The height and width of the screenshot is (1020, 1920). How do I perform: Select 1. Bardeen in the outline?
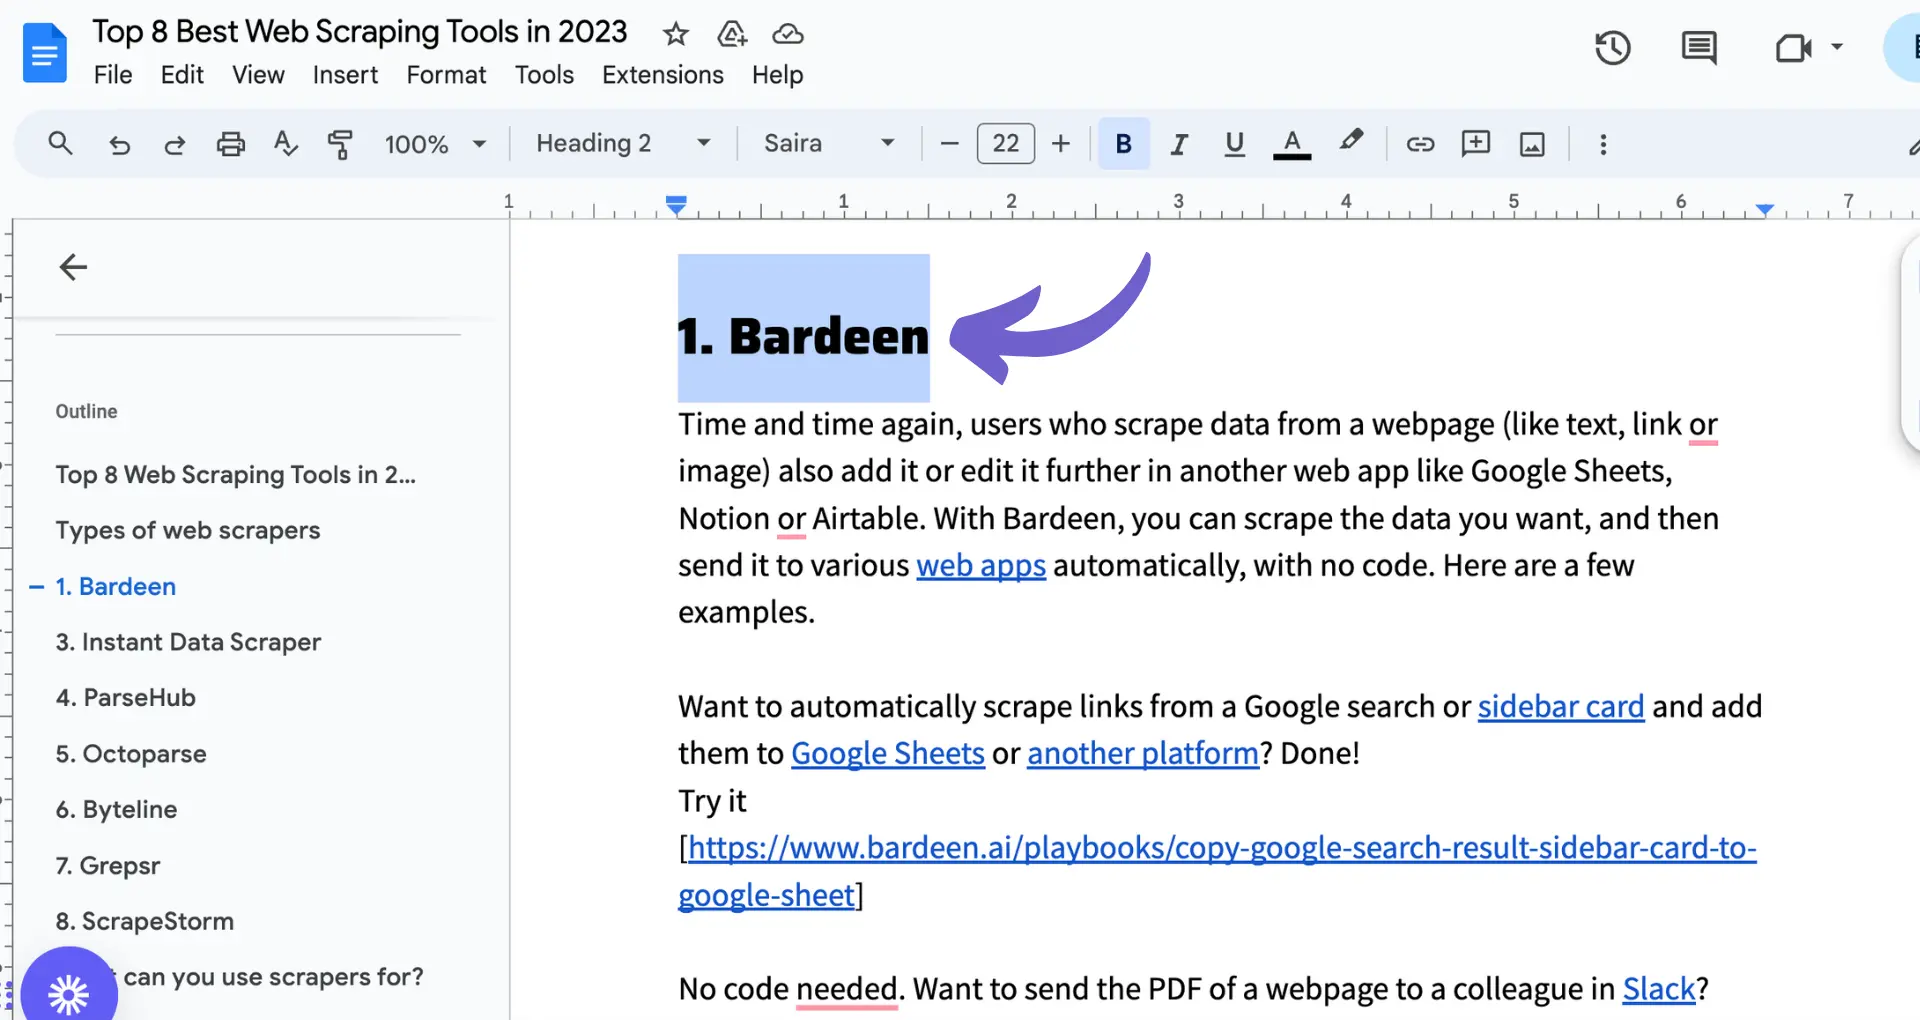pos(115,587)
